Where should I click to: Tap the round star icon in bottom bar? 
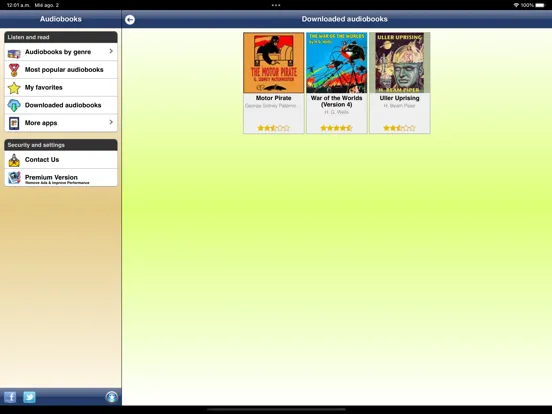click(111, 397)
